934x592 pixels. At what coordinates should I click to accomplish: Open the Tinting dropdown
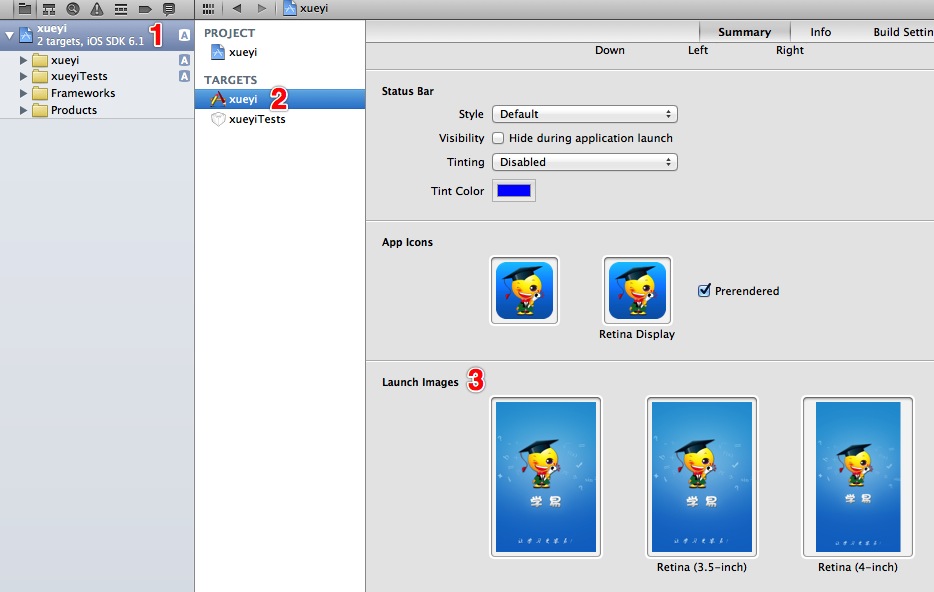click(585, 162)
